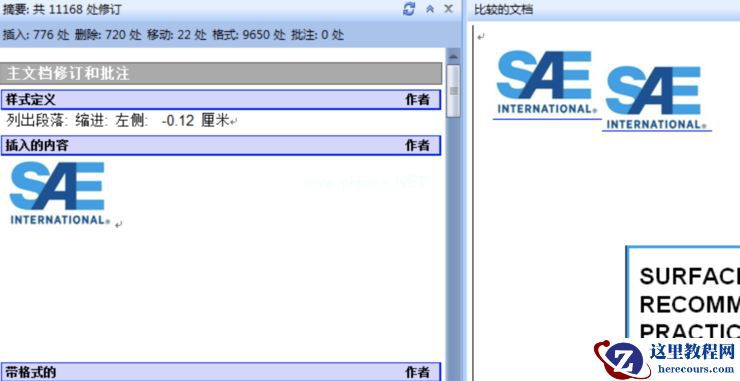The height and width of the screenshot is (381, 740).
Task: Select the 带格式的 revision entry
Action: point(221,372)
